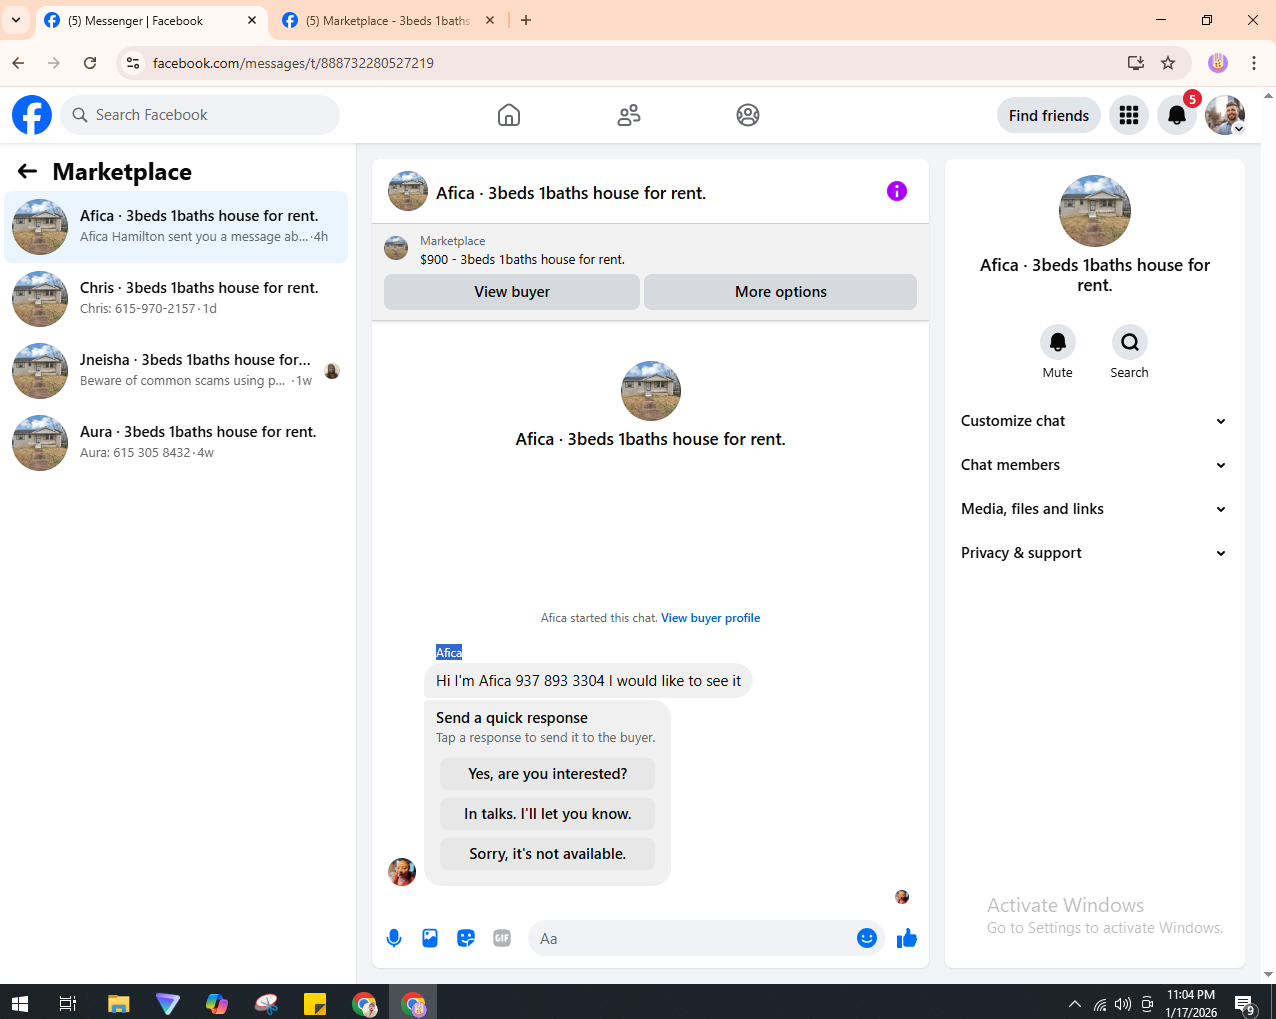Image resolution: width=1276 pixels, height=1019 pixels.
Task: Close the Marketplace browser tab
Action: point(490,20)
